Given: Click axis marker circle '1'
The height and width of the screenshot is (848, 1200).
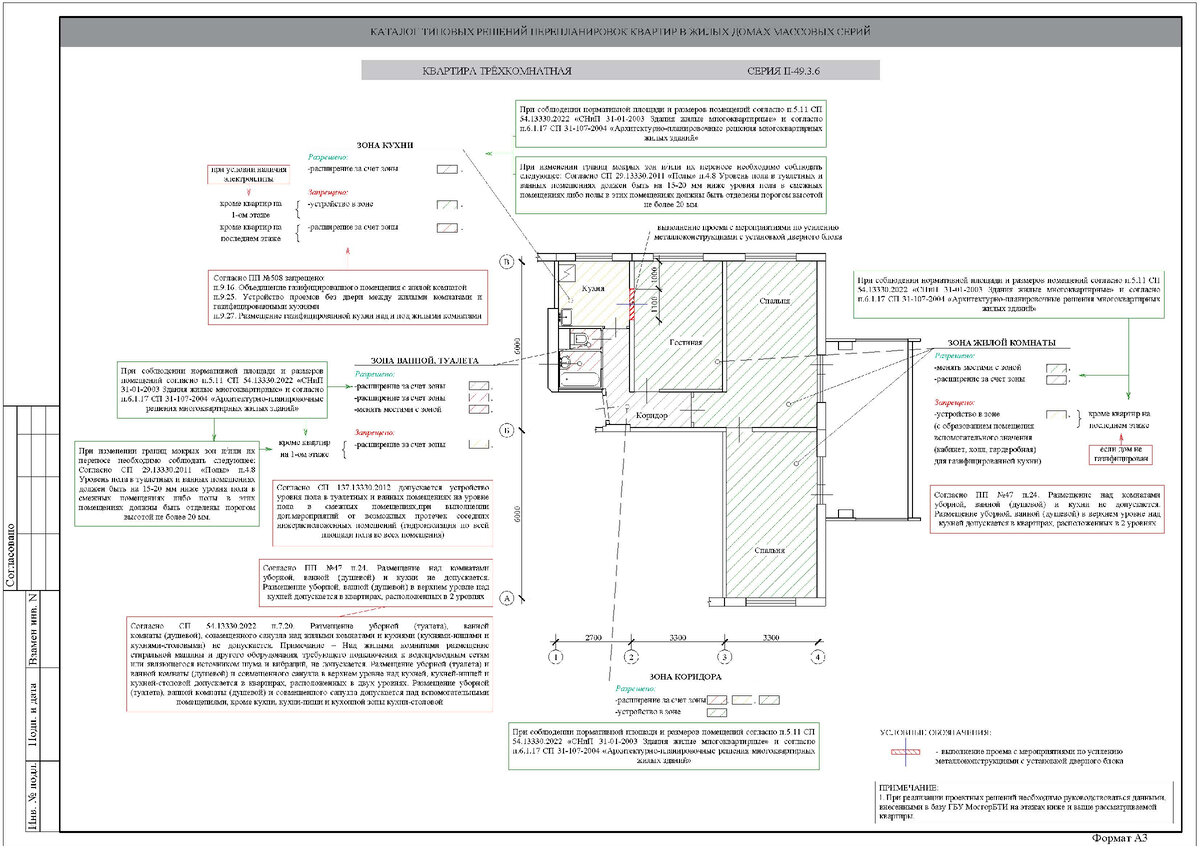Looking at the screenshot, I should (557, 658).
